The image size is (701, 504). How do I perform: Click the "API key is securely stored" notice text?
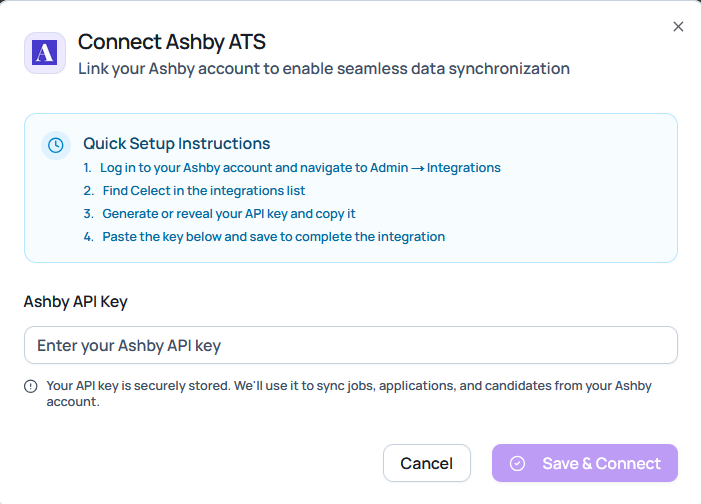tap(340, 385)
